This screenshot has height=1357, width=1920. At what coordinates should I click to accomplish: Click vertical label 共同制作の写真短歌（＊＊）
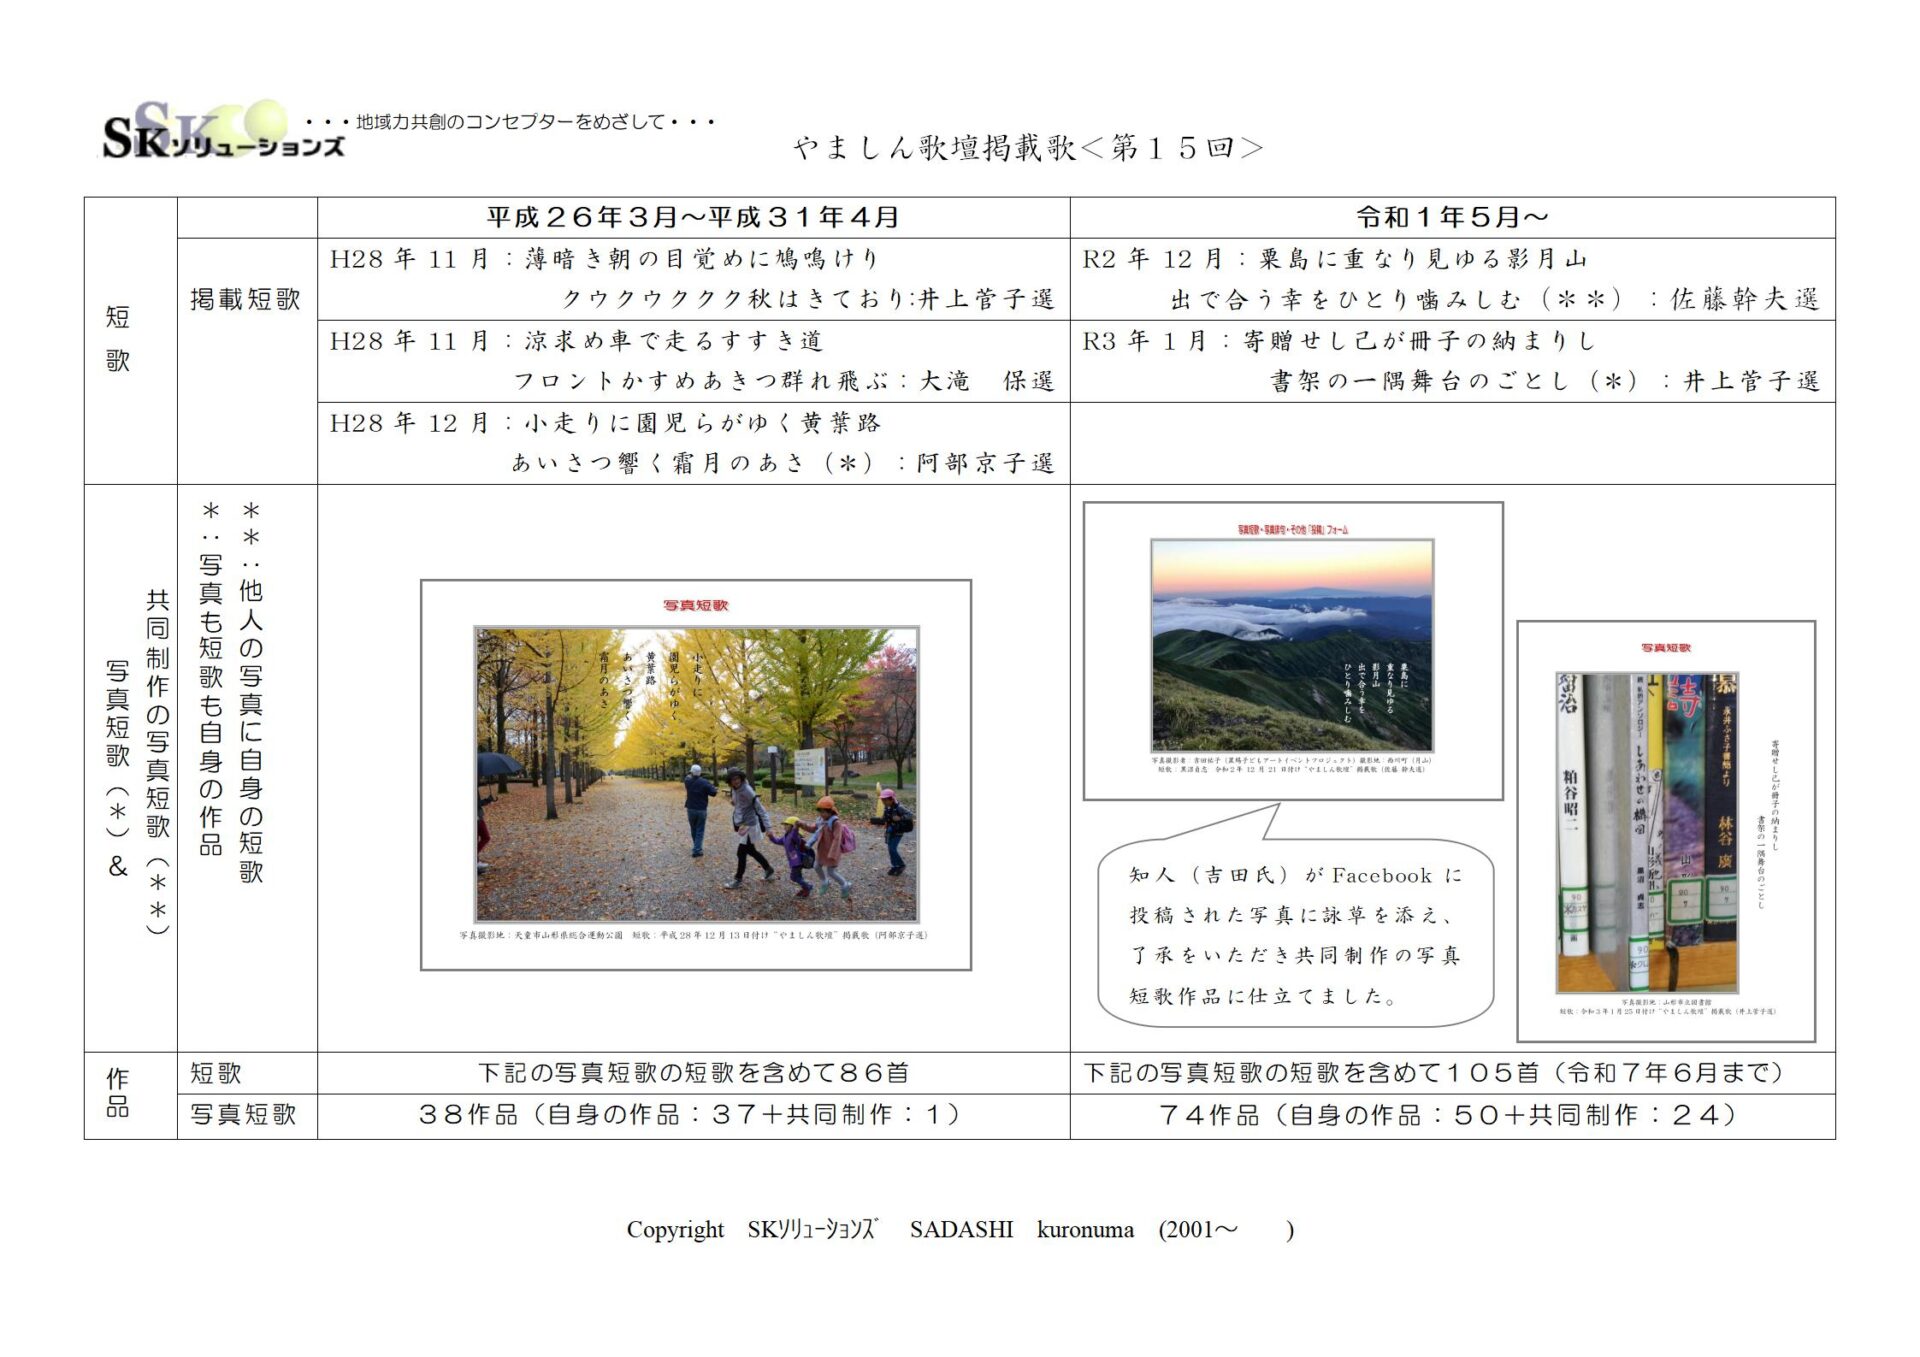158,762
